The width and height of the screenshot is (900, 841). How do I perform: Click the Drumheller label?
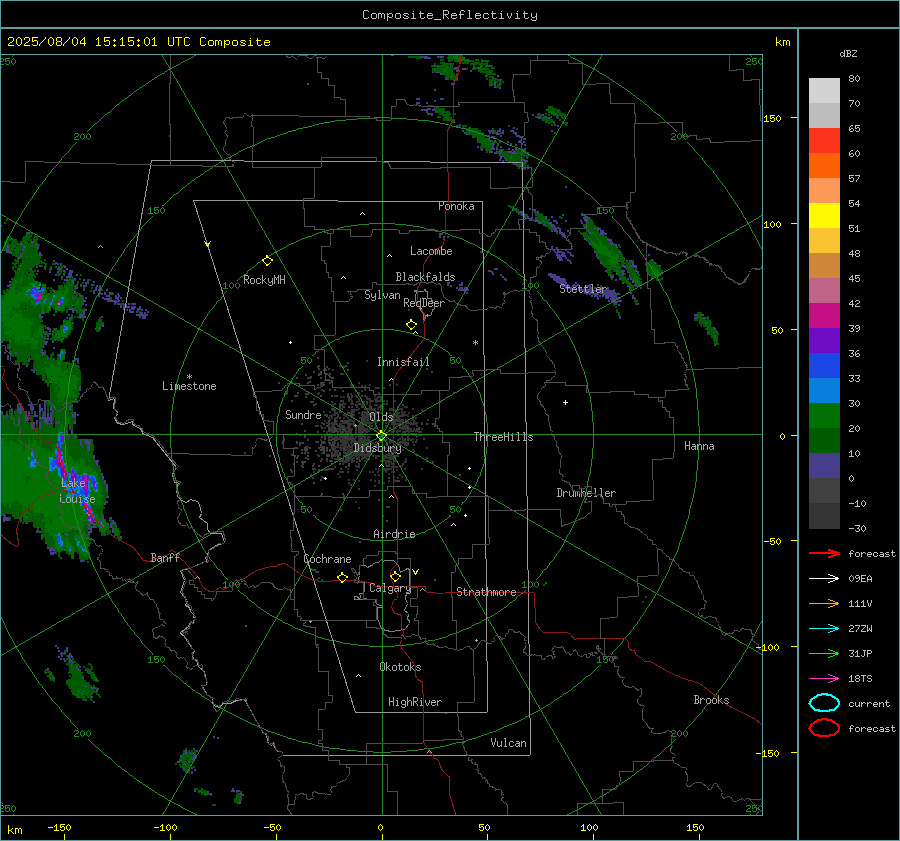click(x=586, y=493)
